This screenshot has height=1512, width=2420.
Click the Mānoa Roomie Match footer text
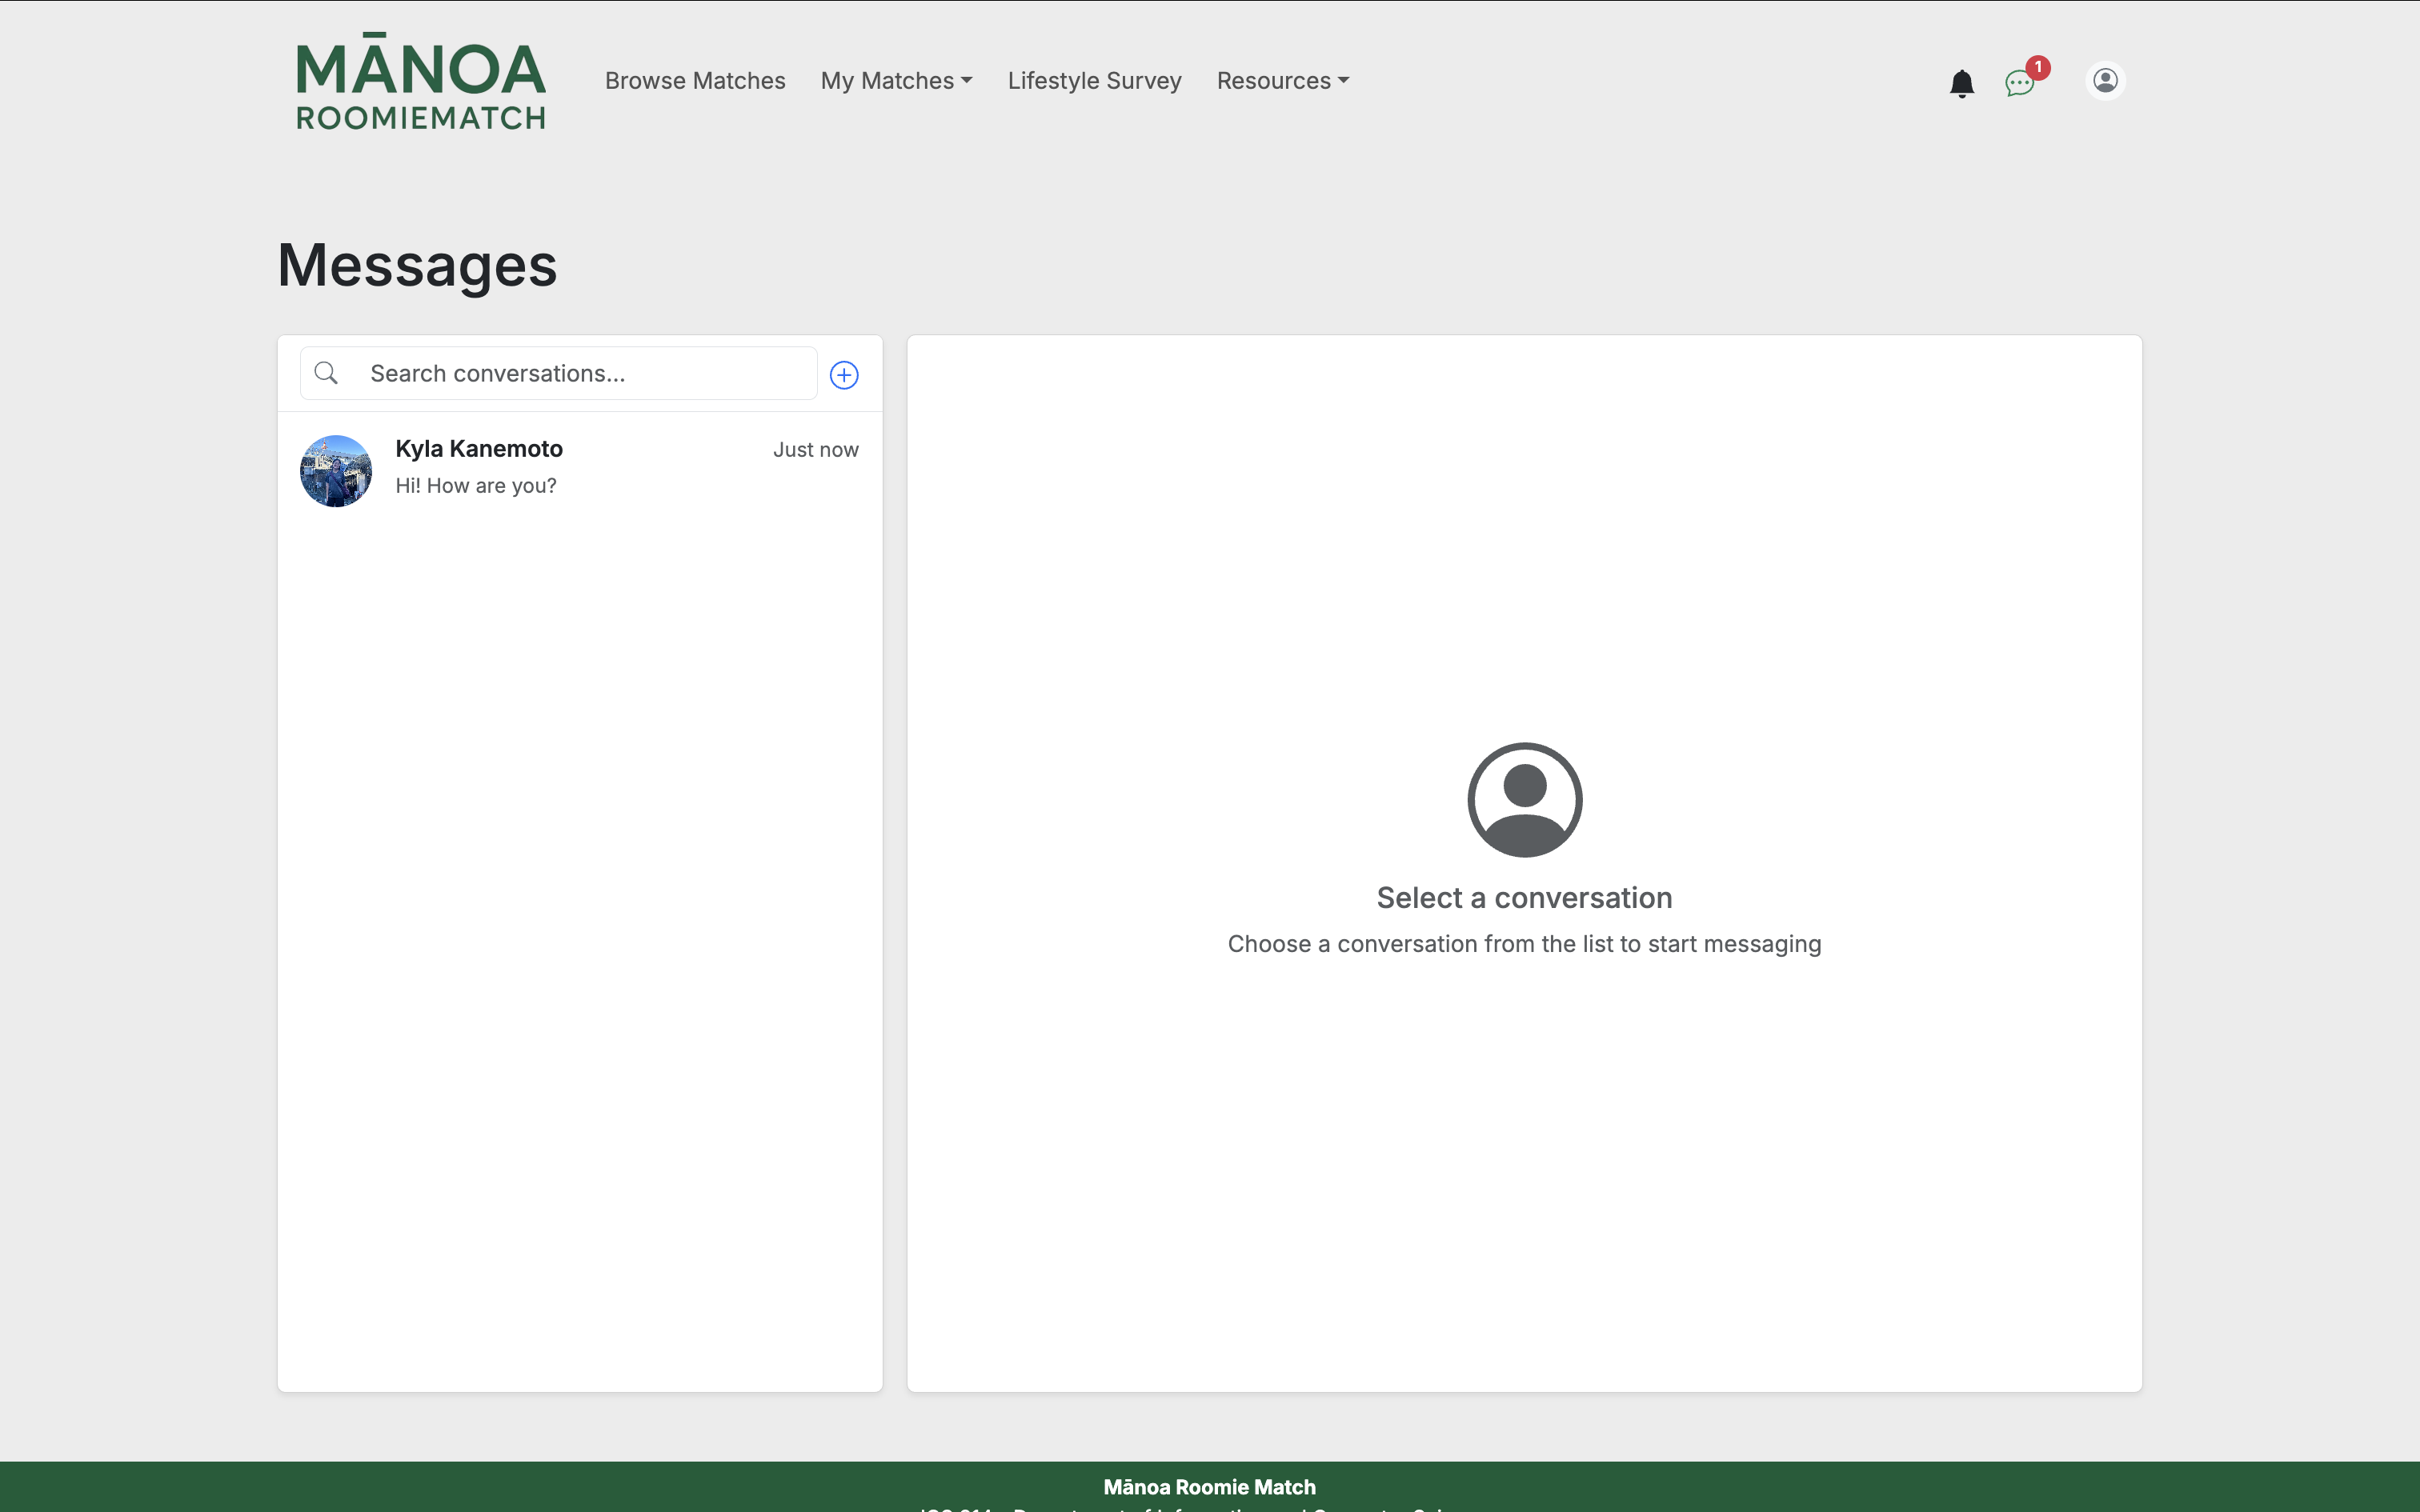[1209, 1487]
